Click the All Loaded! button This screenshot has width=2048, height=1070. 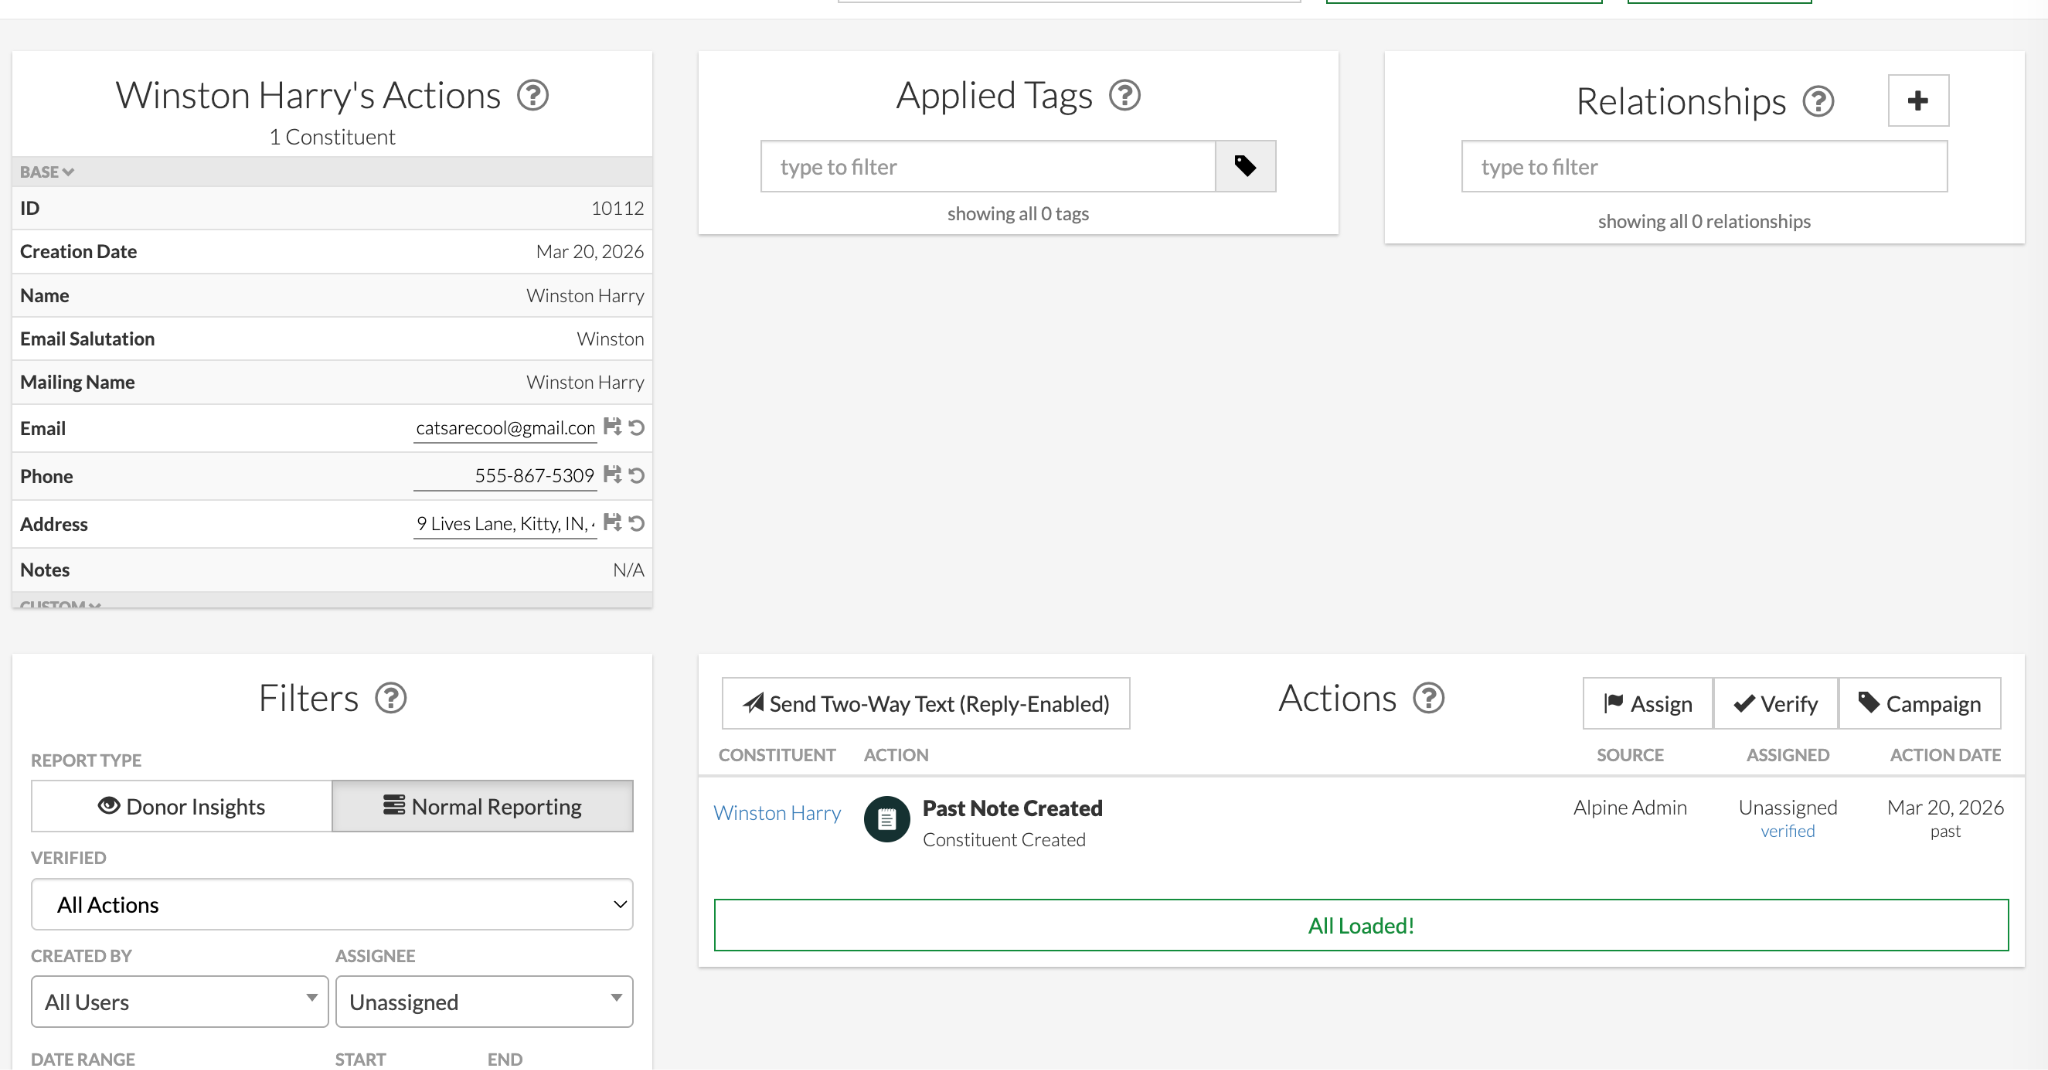[x=1361, y=925]
